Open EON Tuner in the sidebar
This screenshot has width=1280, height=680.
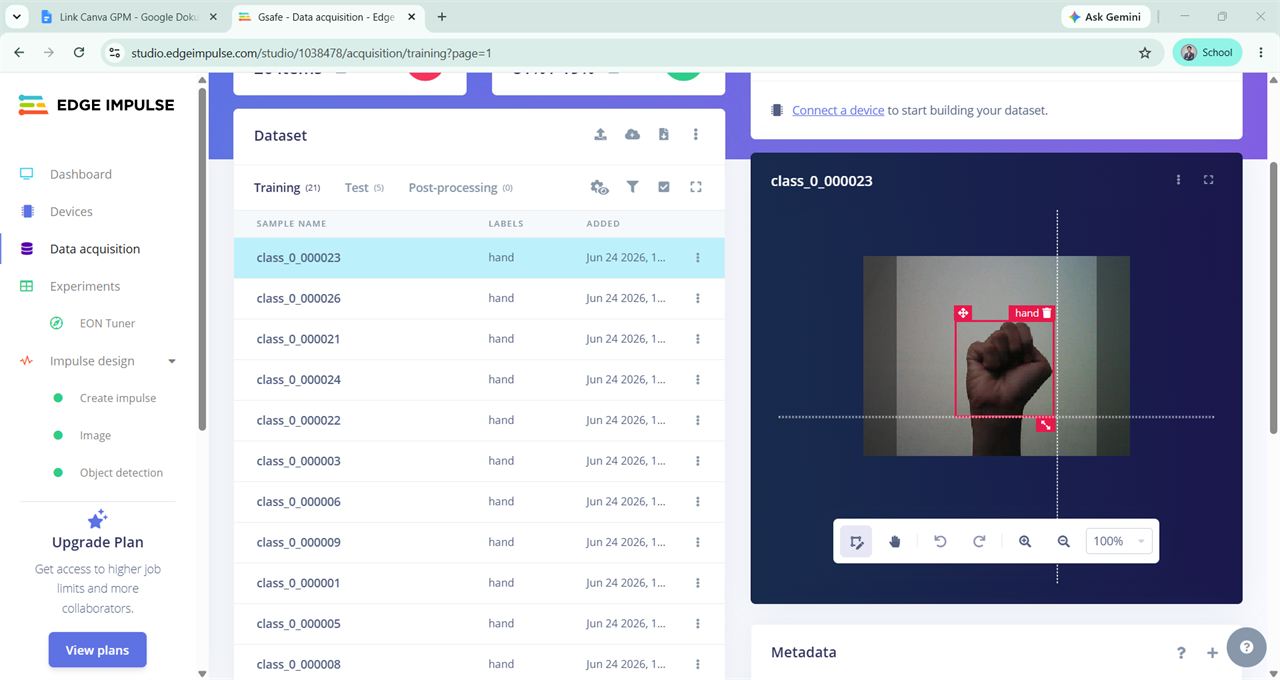(107, 324)
